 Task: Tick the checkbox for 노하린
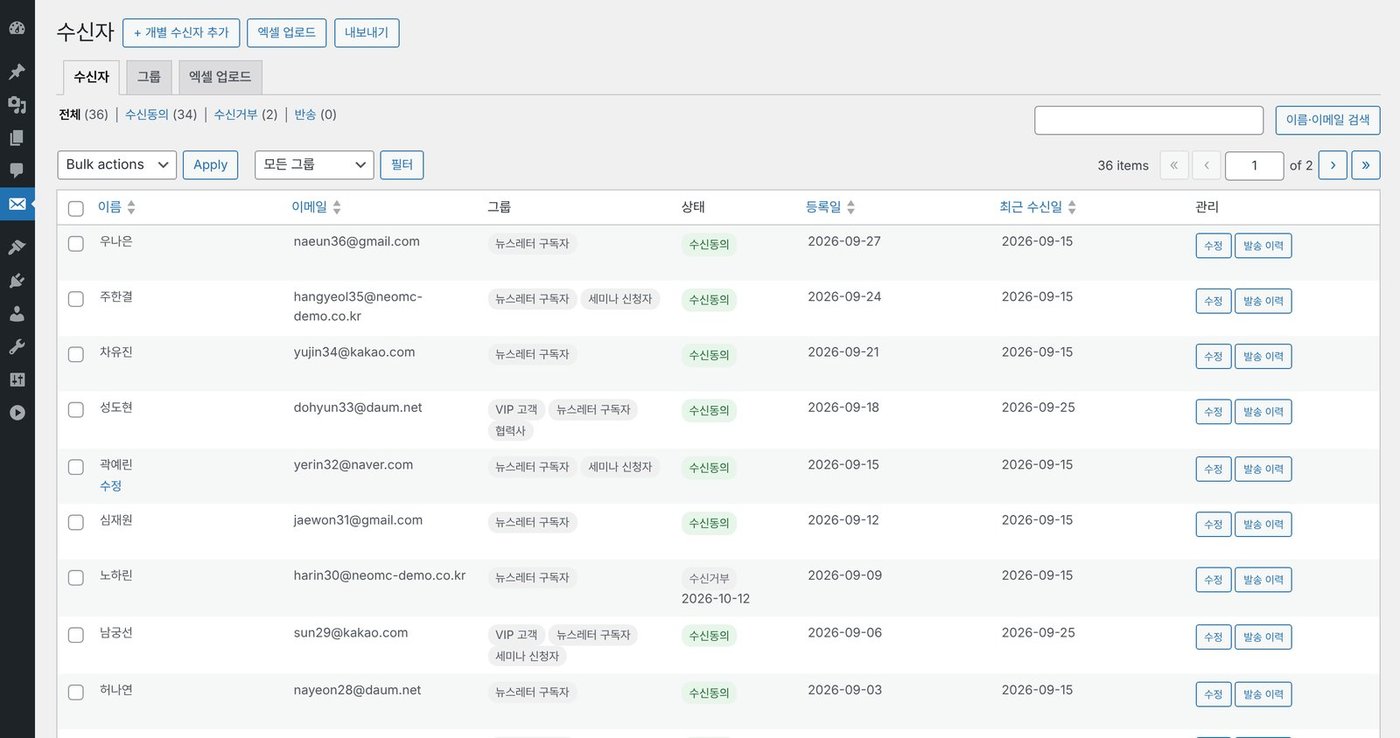[x=76, y=577]
